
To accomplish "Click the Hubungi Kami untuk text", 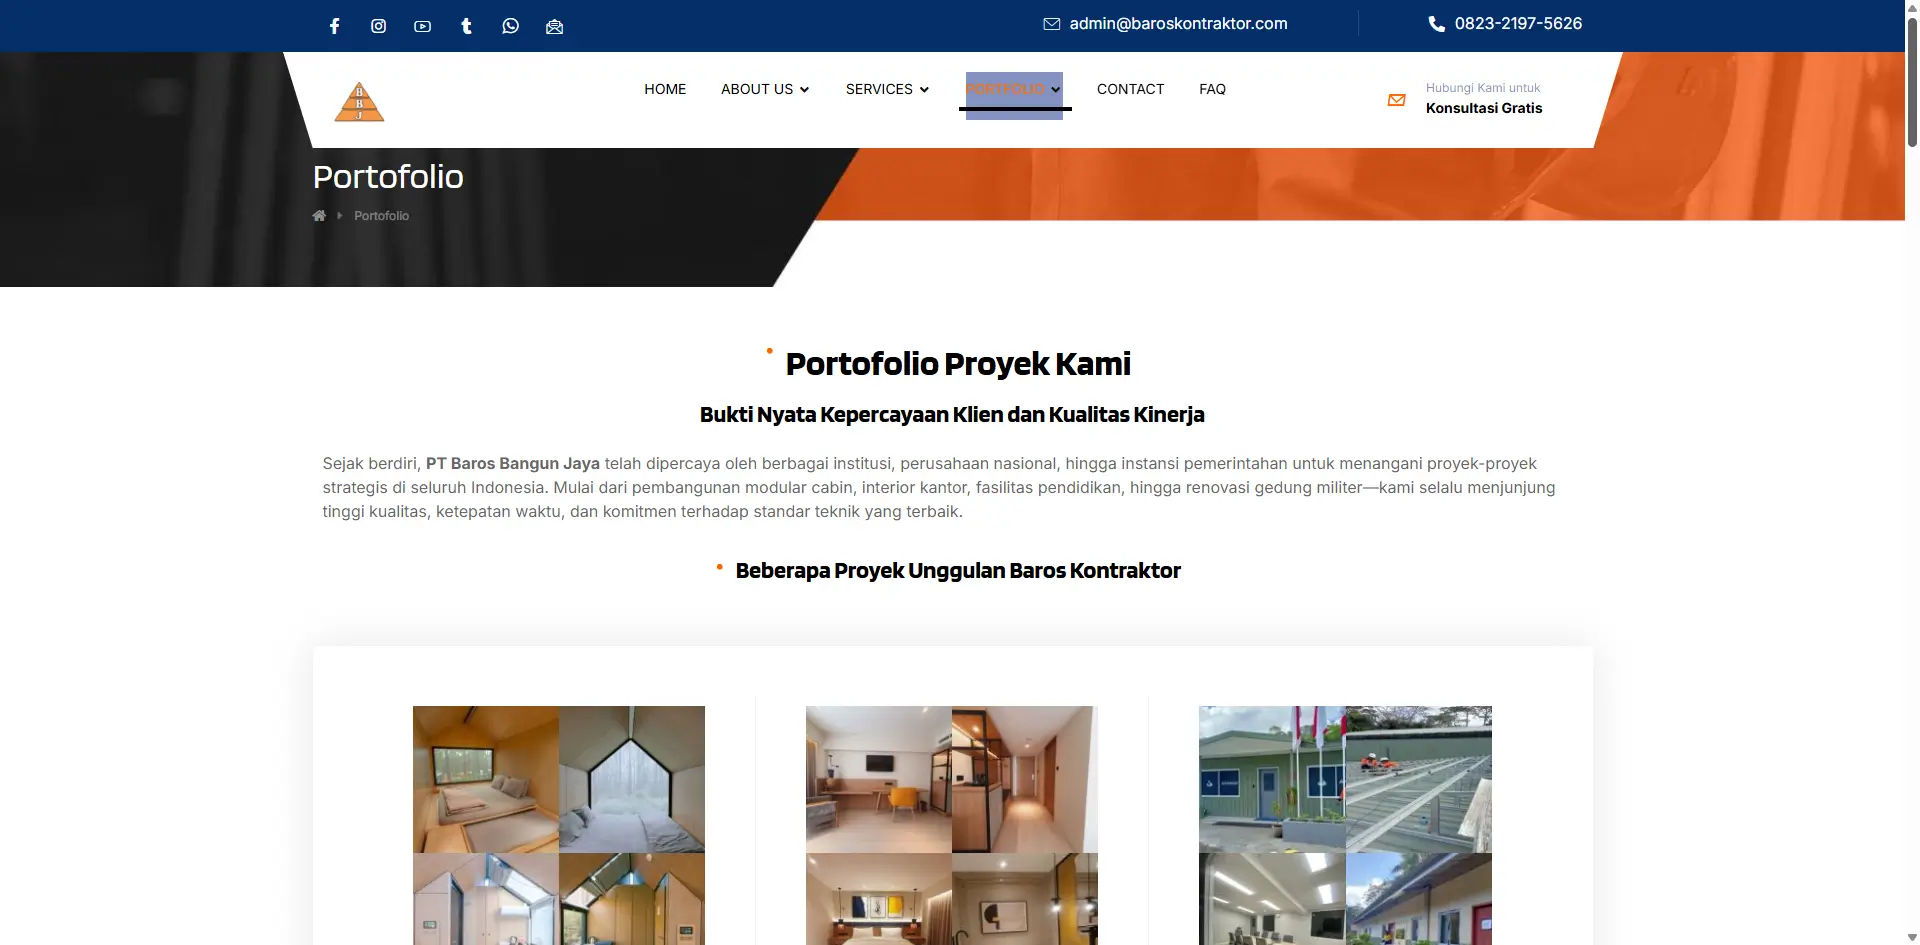I will [1483, 88].
